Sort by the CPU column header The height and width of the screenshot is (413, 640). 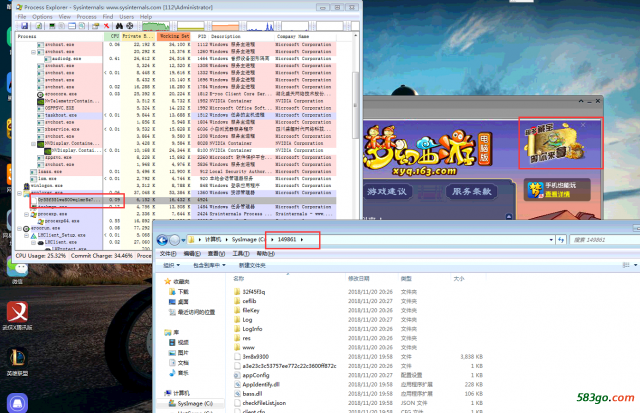point(112,36)
